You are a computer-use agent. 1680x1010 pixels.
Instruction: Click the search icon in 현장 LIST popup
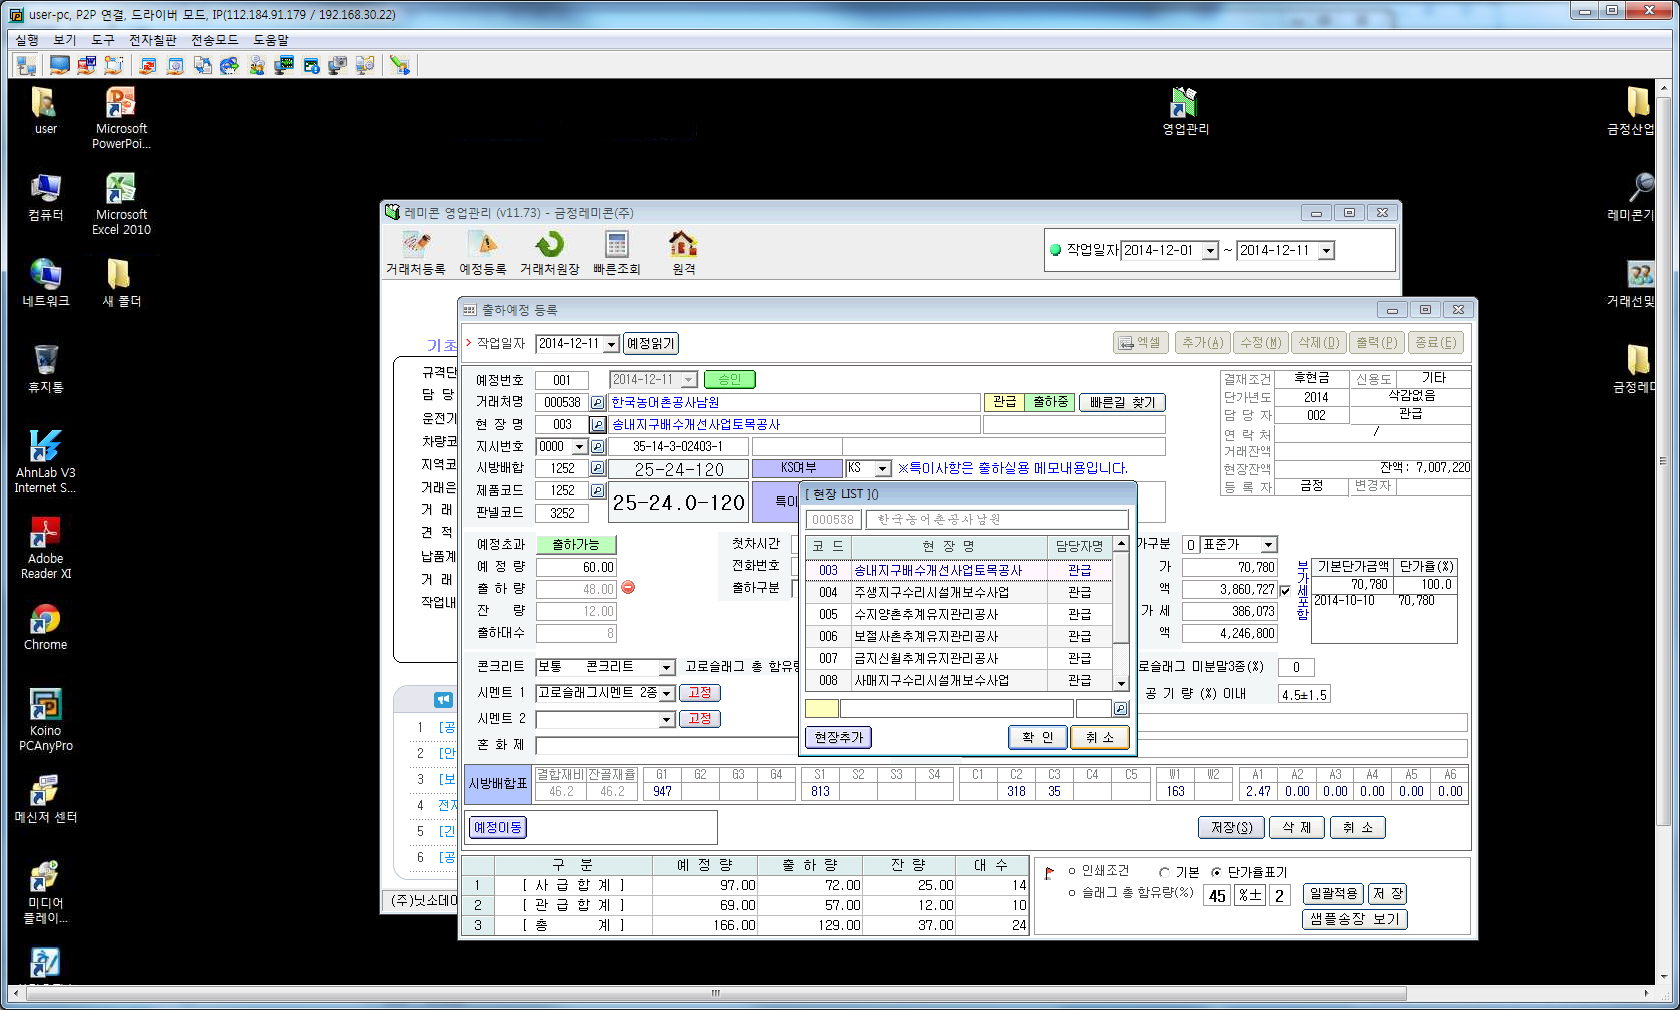pyautogui.click(x=1120, y=709)
